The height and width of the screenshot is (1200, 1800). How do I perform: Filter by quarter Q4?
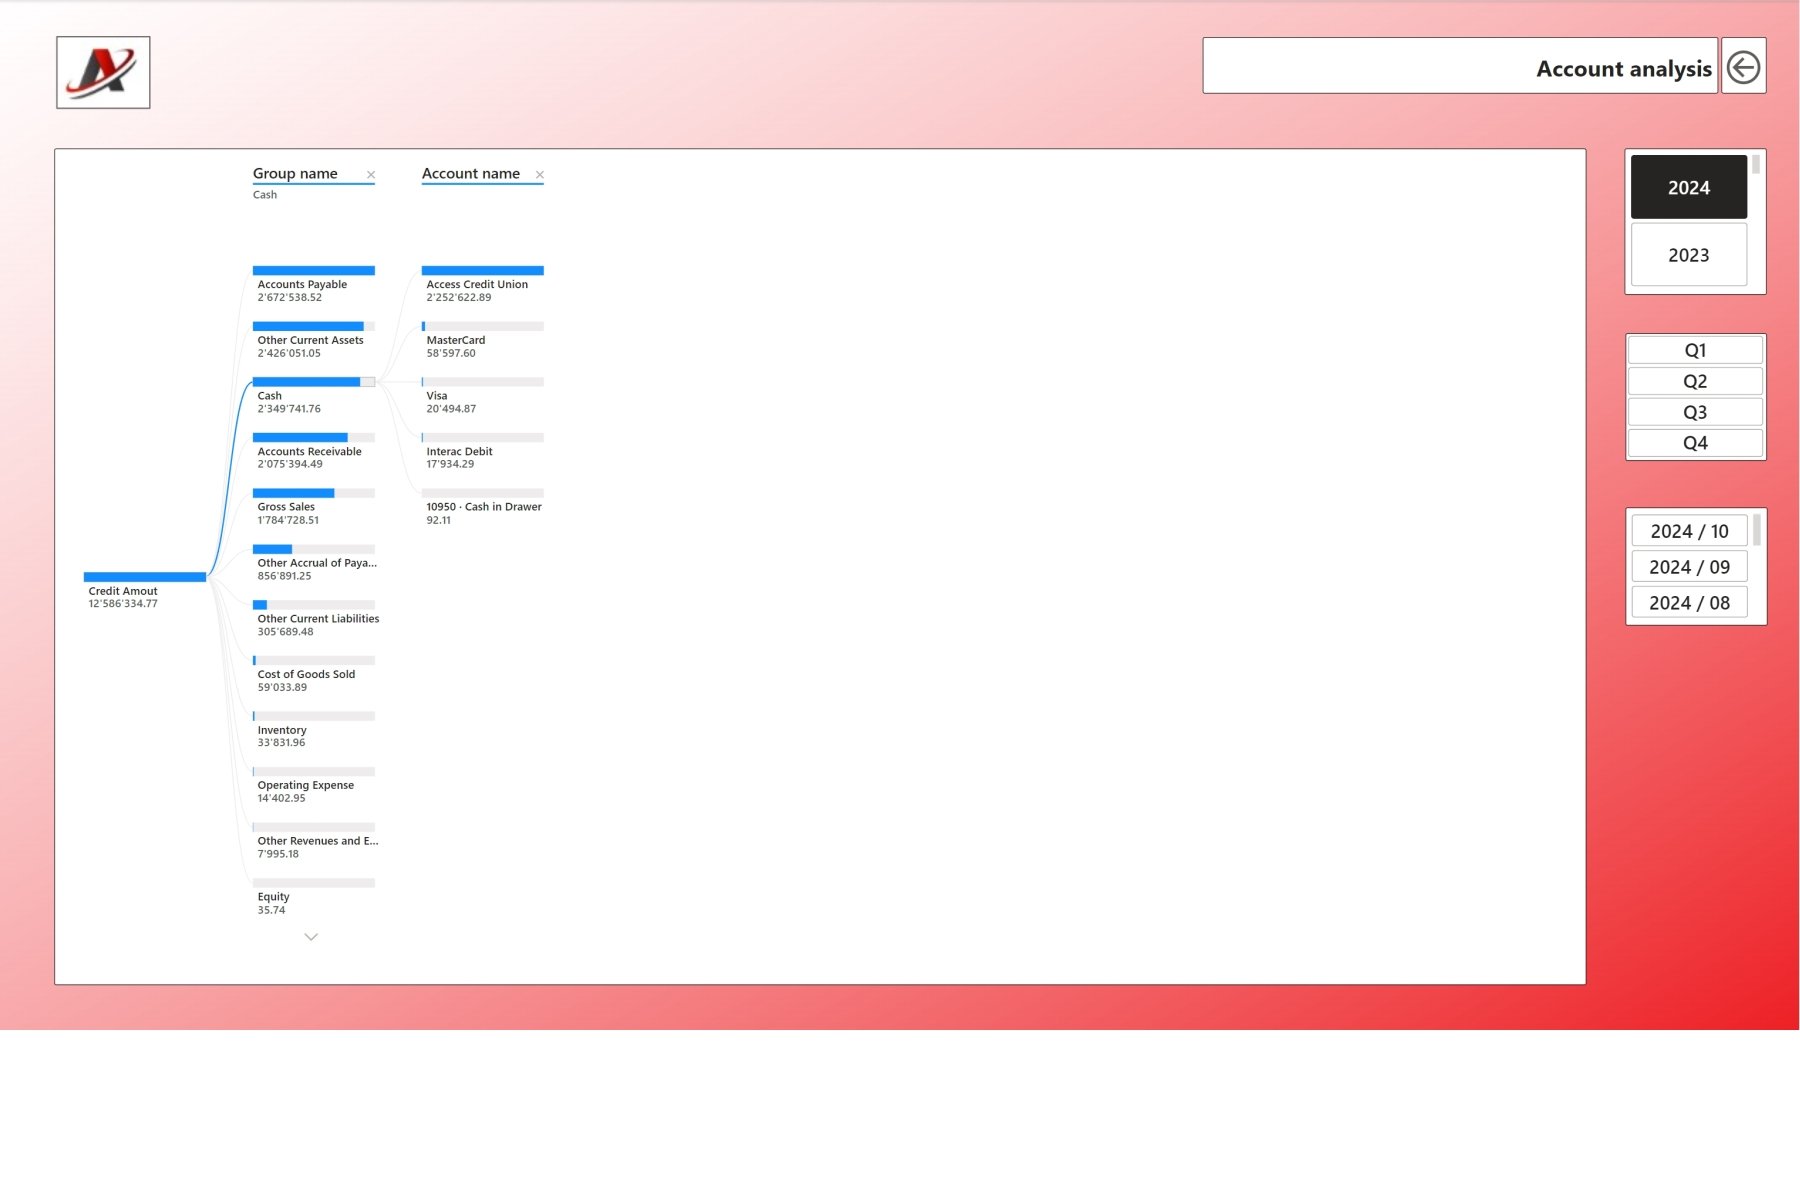click(x=1695, y=443)
